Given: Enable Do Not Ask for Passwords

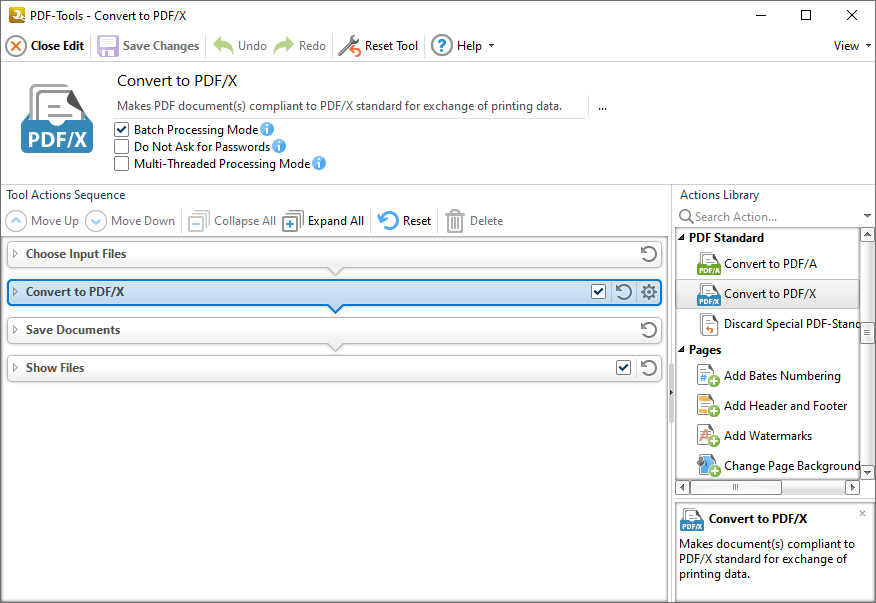Looking at the screenshot, I should click(121, 146).
